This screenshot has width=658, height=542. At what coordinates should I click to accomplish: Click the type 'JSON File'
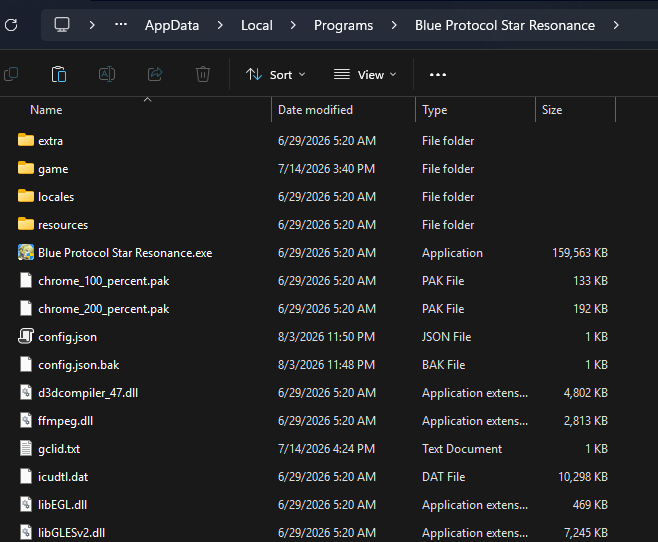click(446, 337)
